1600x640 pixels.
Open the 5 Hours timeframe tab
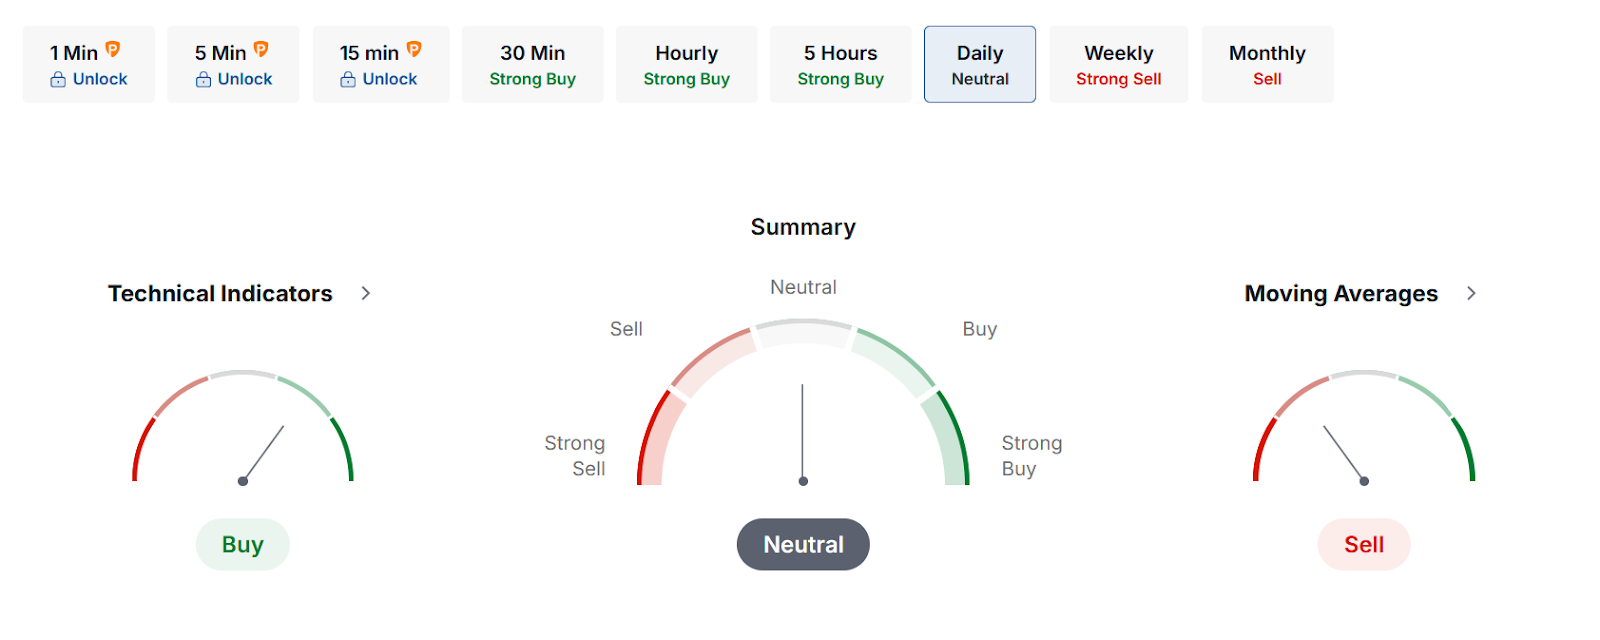pyautogui.click(x=840, y=64)
